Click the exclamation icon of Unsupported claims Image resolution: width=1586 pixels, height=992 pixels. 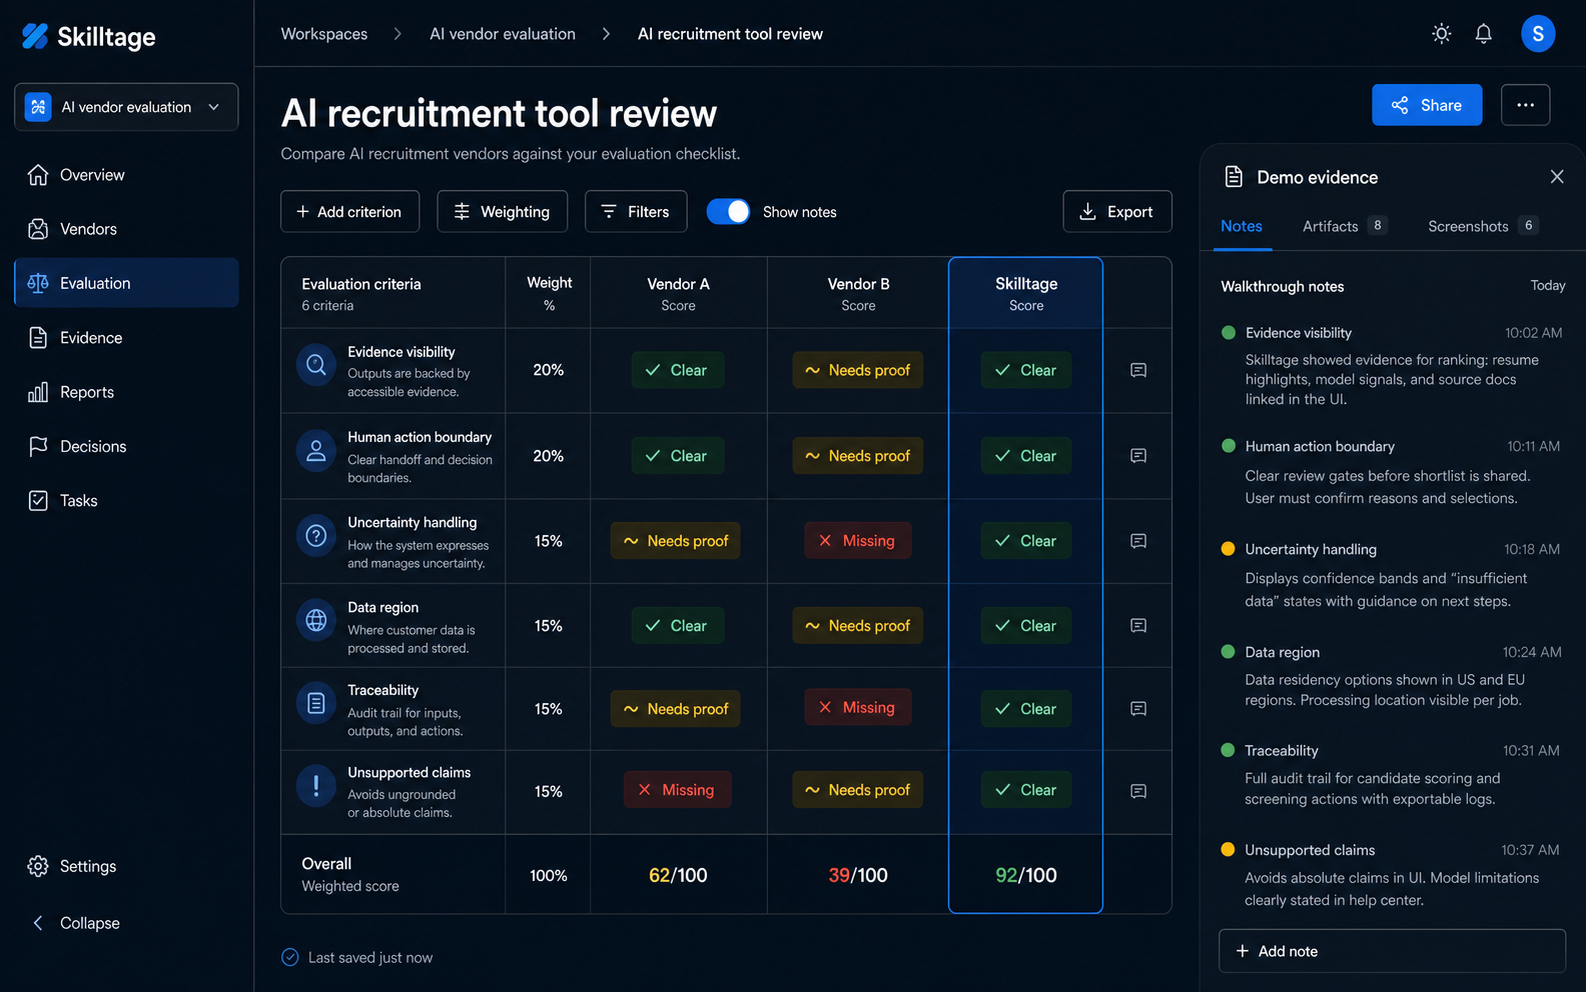coord(316,786)
